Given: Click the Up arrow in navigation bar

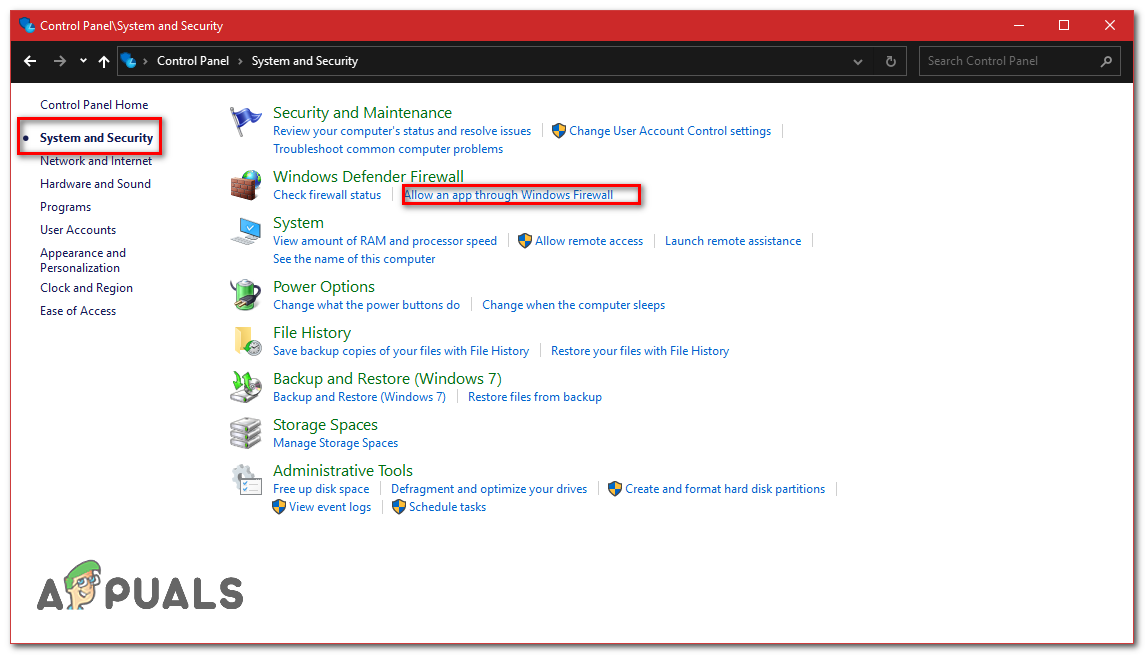Looking at the screenshot, I should (103, 61).
